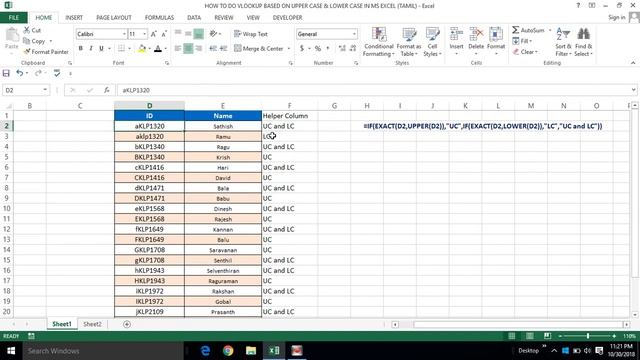This screenshot has width=640, height=360.
Task: Click the Zoom slider handle
Action: [588, 336]
